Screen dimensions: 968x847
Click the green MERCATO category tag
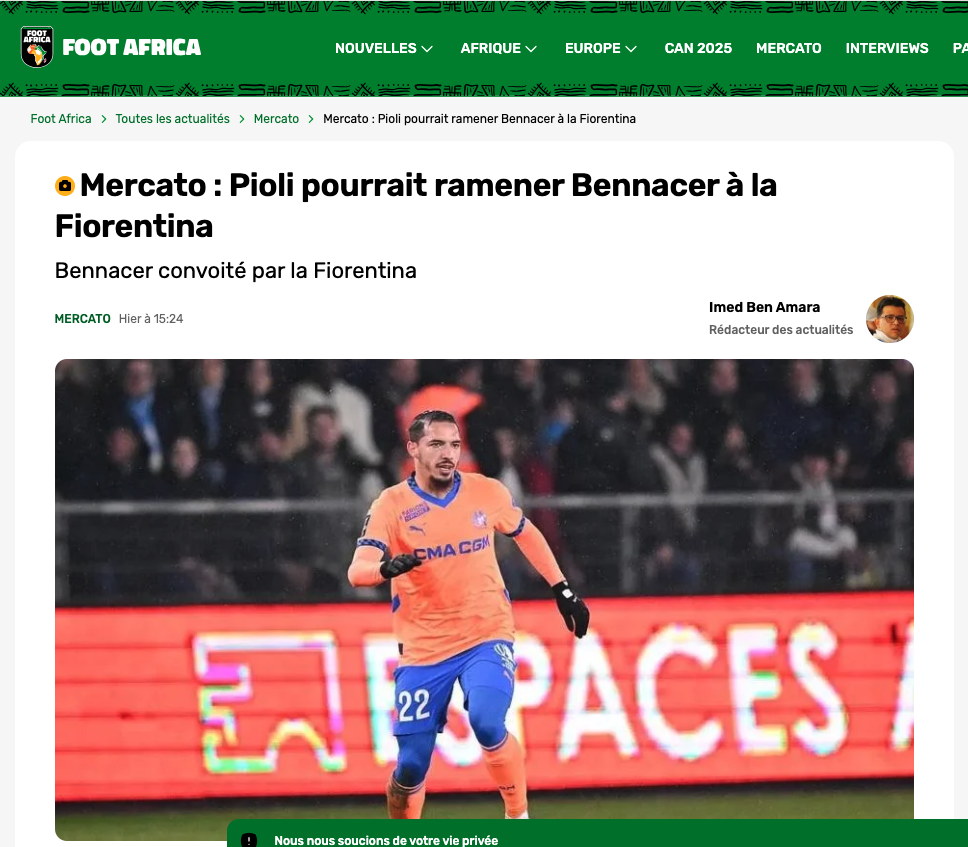pyautogui.click(x=82, y=319)
